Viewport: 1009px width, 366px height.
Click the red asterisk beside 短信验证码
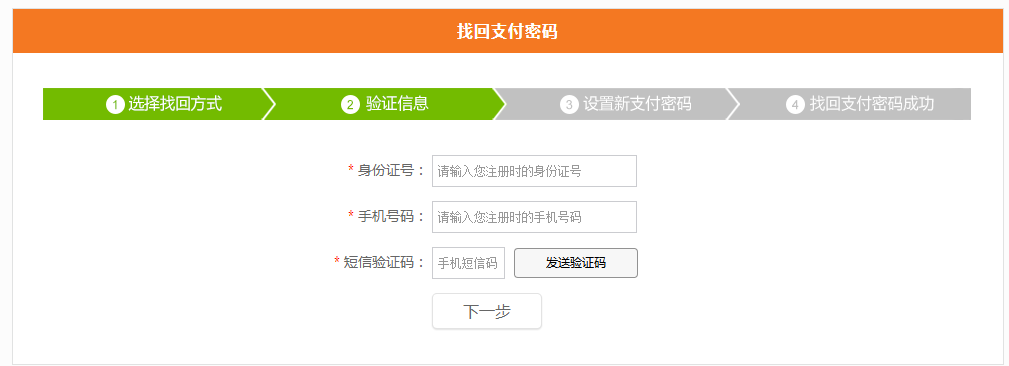pos(337,261)
